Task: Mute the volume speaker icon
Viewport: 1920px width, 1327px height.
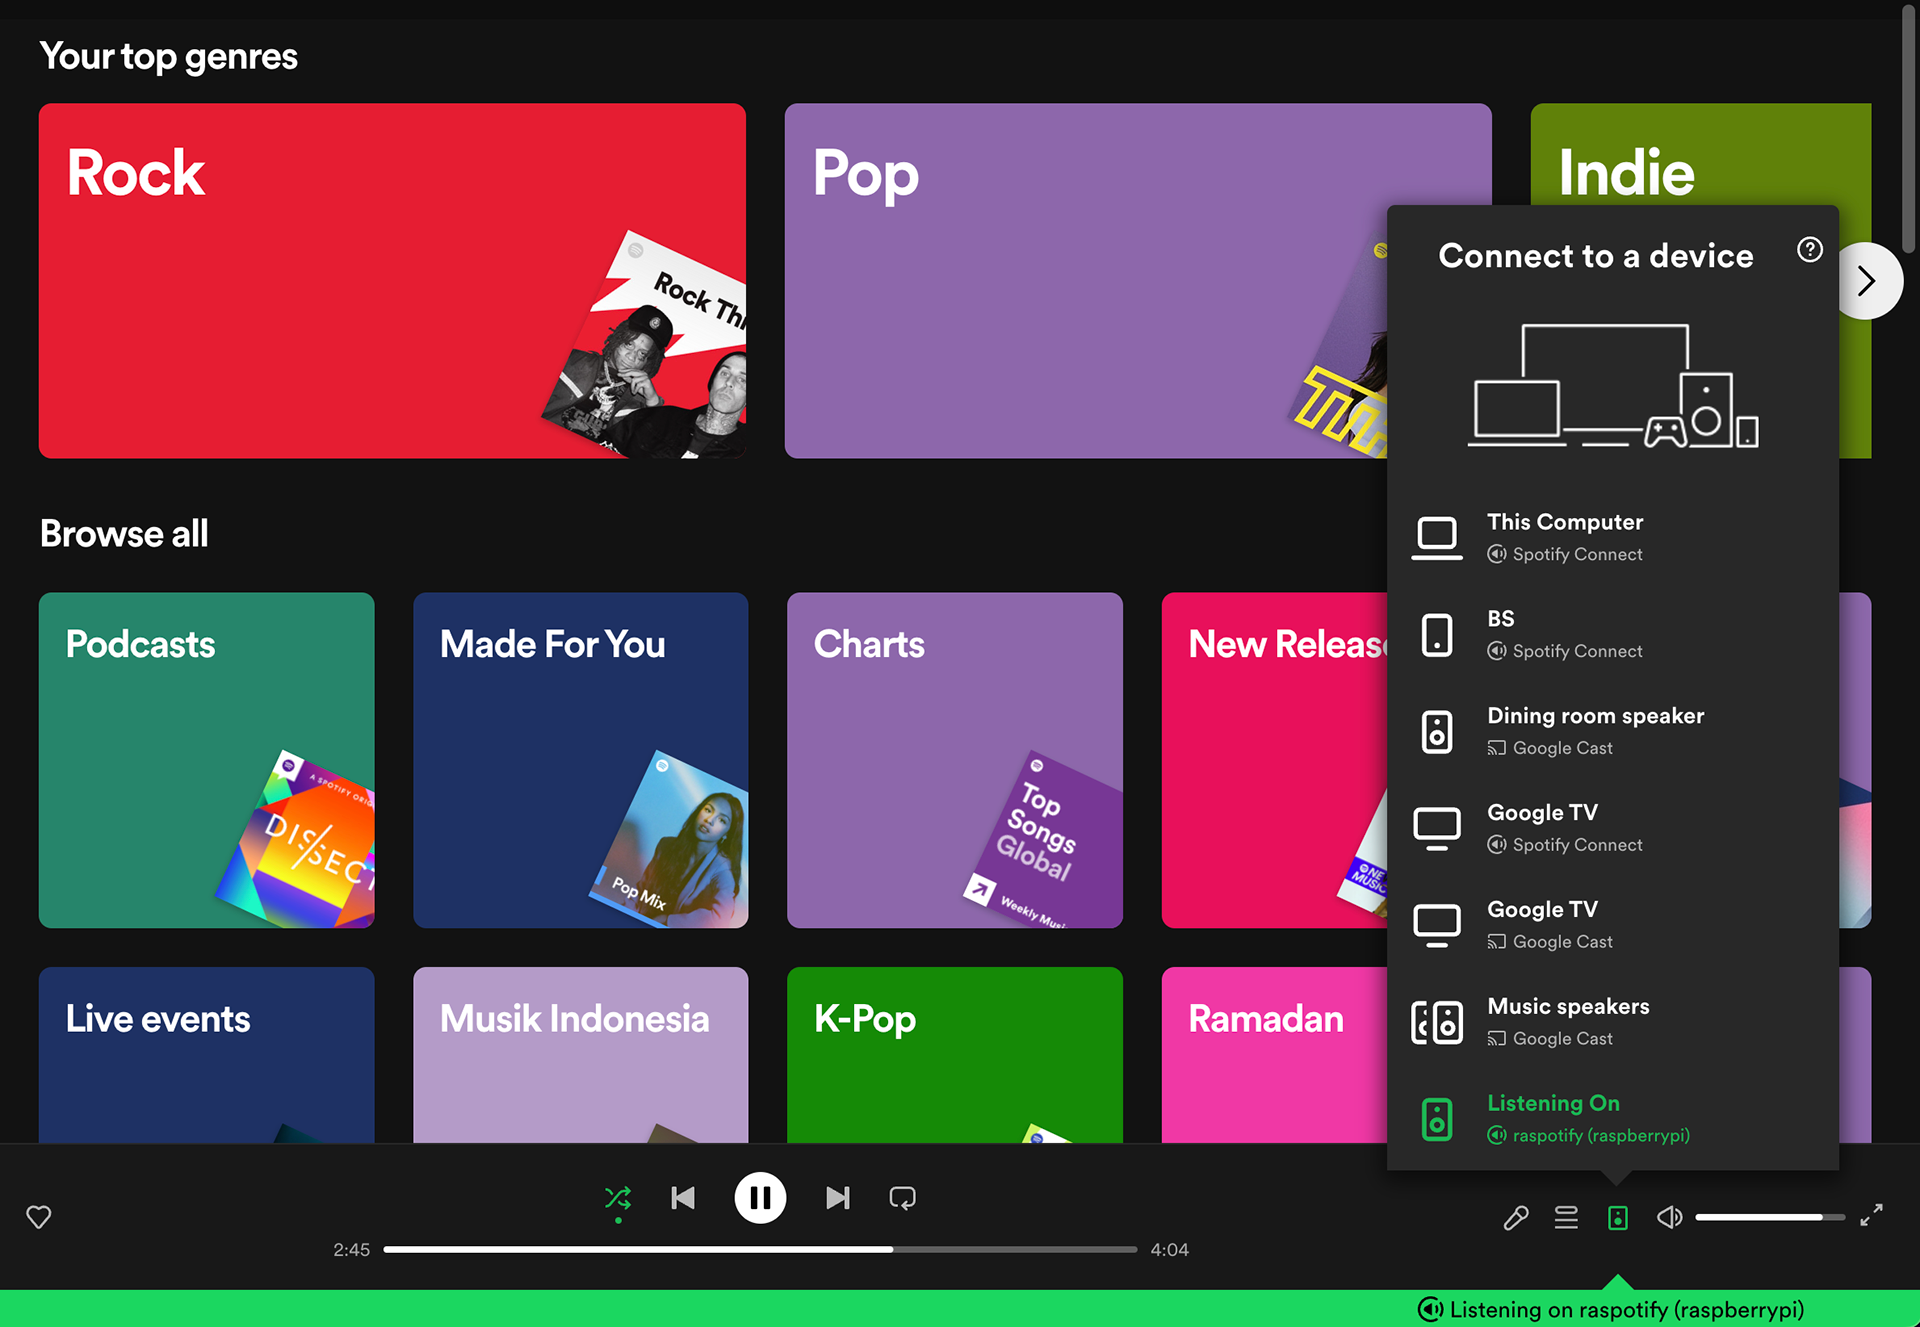Action: pos(1669,1217)
